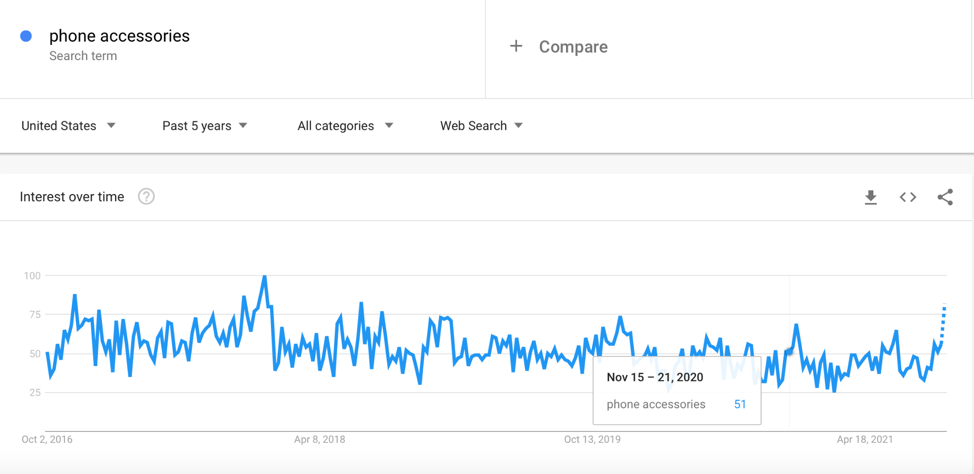Click the dotted forecast segment of line
This screenshot has width=974, height=474.
[944, 322]
